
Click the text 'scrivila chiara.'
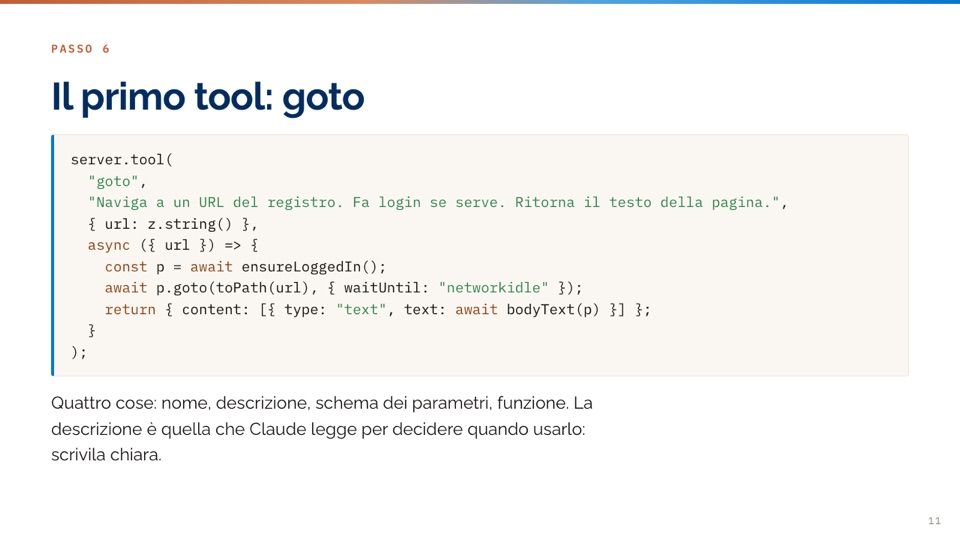(107, 455)
